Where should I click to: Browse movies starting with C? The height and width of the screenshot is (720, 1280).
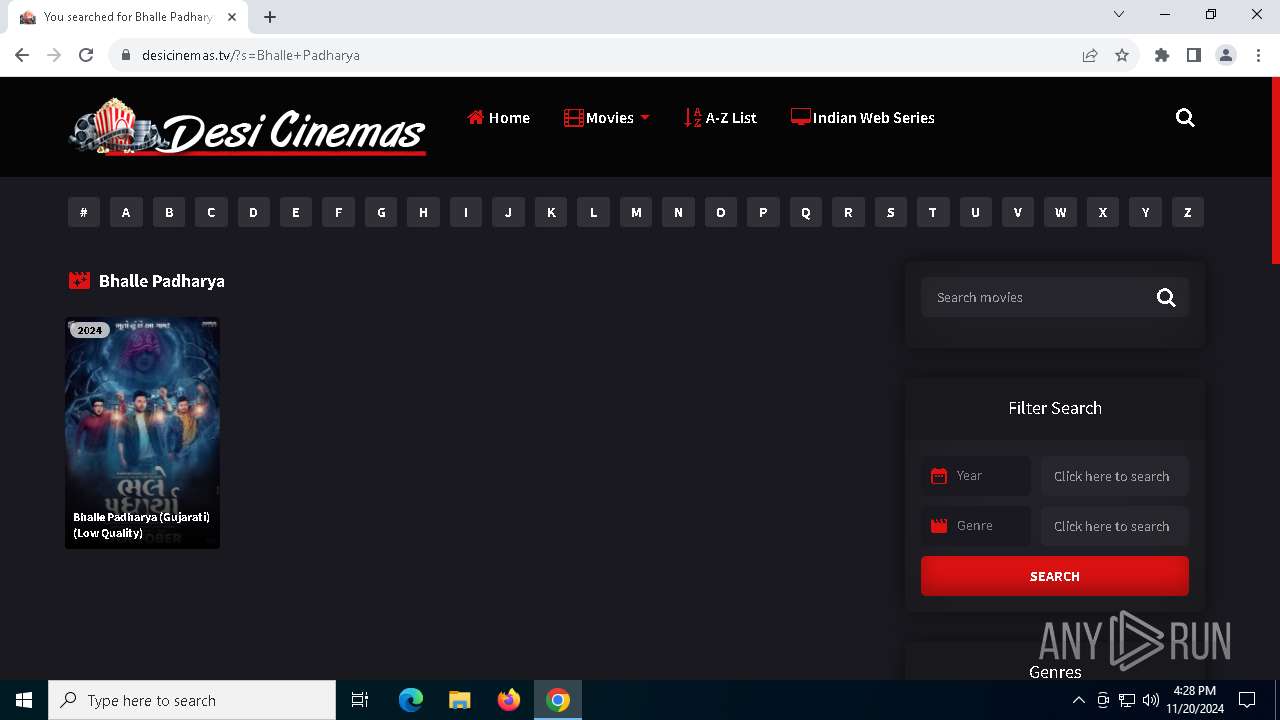pos(211,212)
